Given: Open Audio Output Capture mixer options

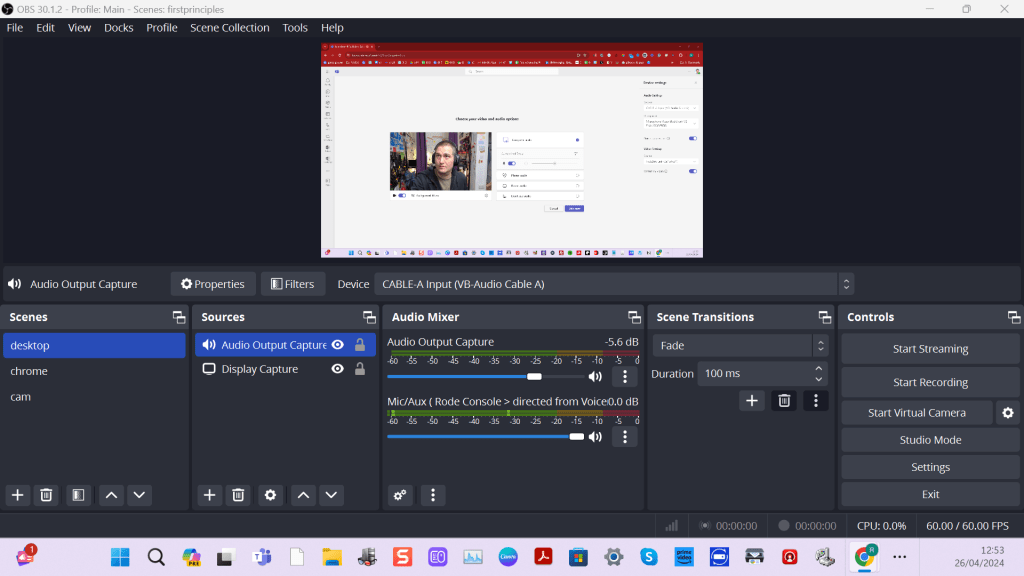Looking at the screenshot, I should (625, 376).
